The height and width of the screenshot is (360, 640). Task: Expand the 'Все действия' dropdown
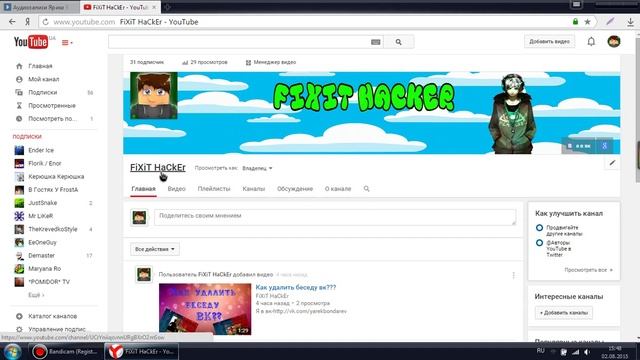click(x=155, y=249)
